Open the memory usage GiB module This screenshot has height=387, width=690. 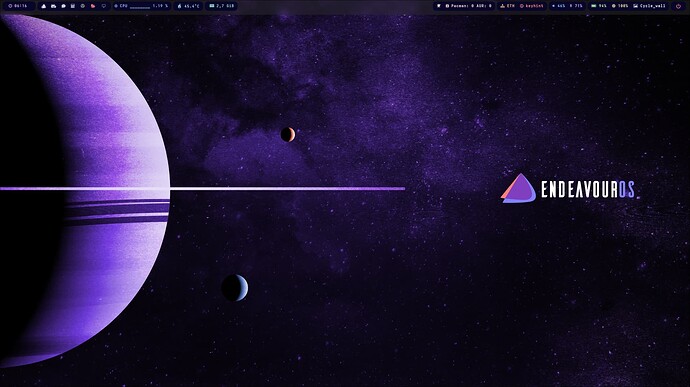pyautogui.click(x=221, y=6)
